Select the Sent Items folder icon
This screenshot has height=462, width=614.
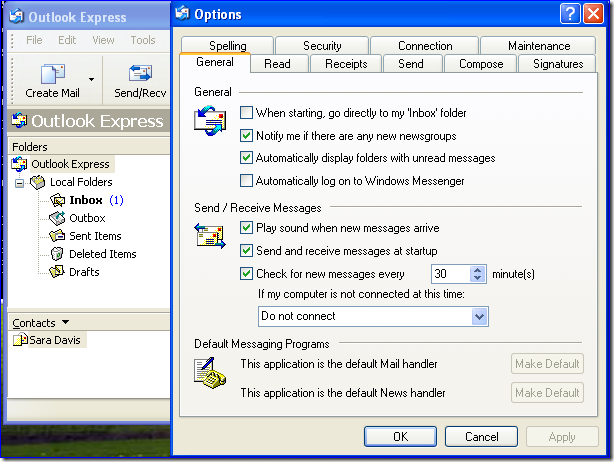pos(58,236)
